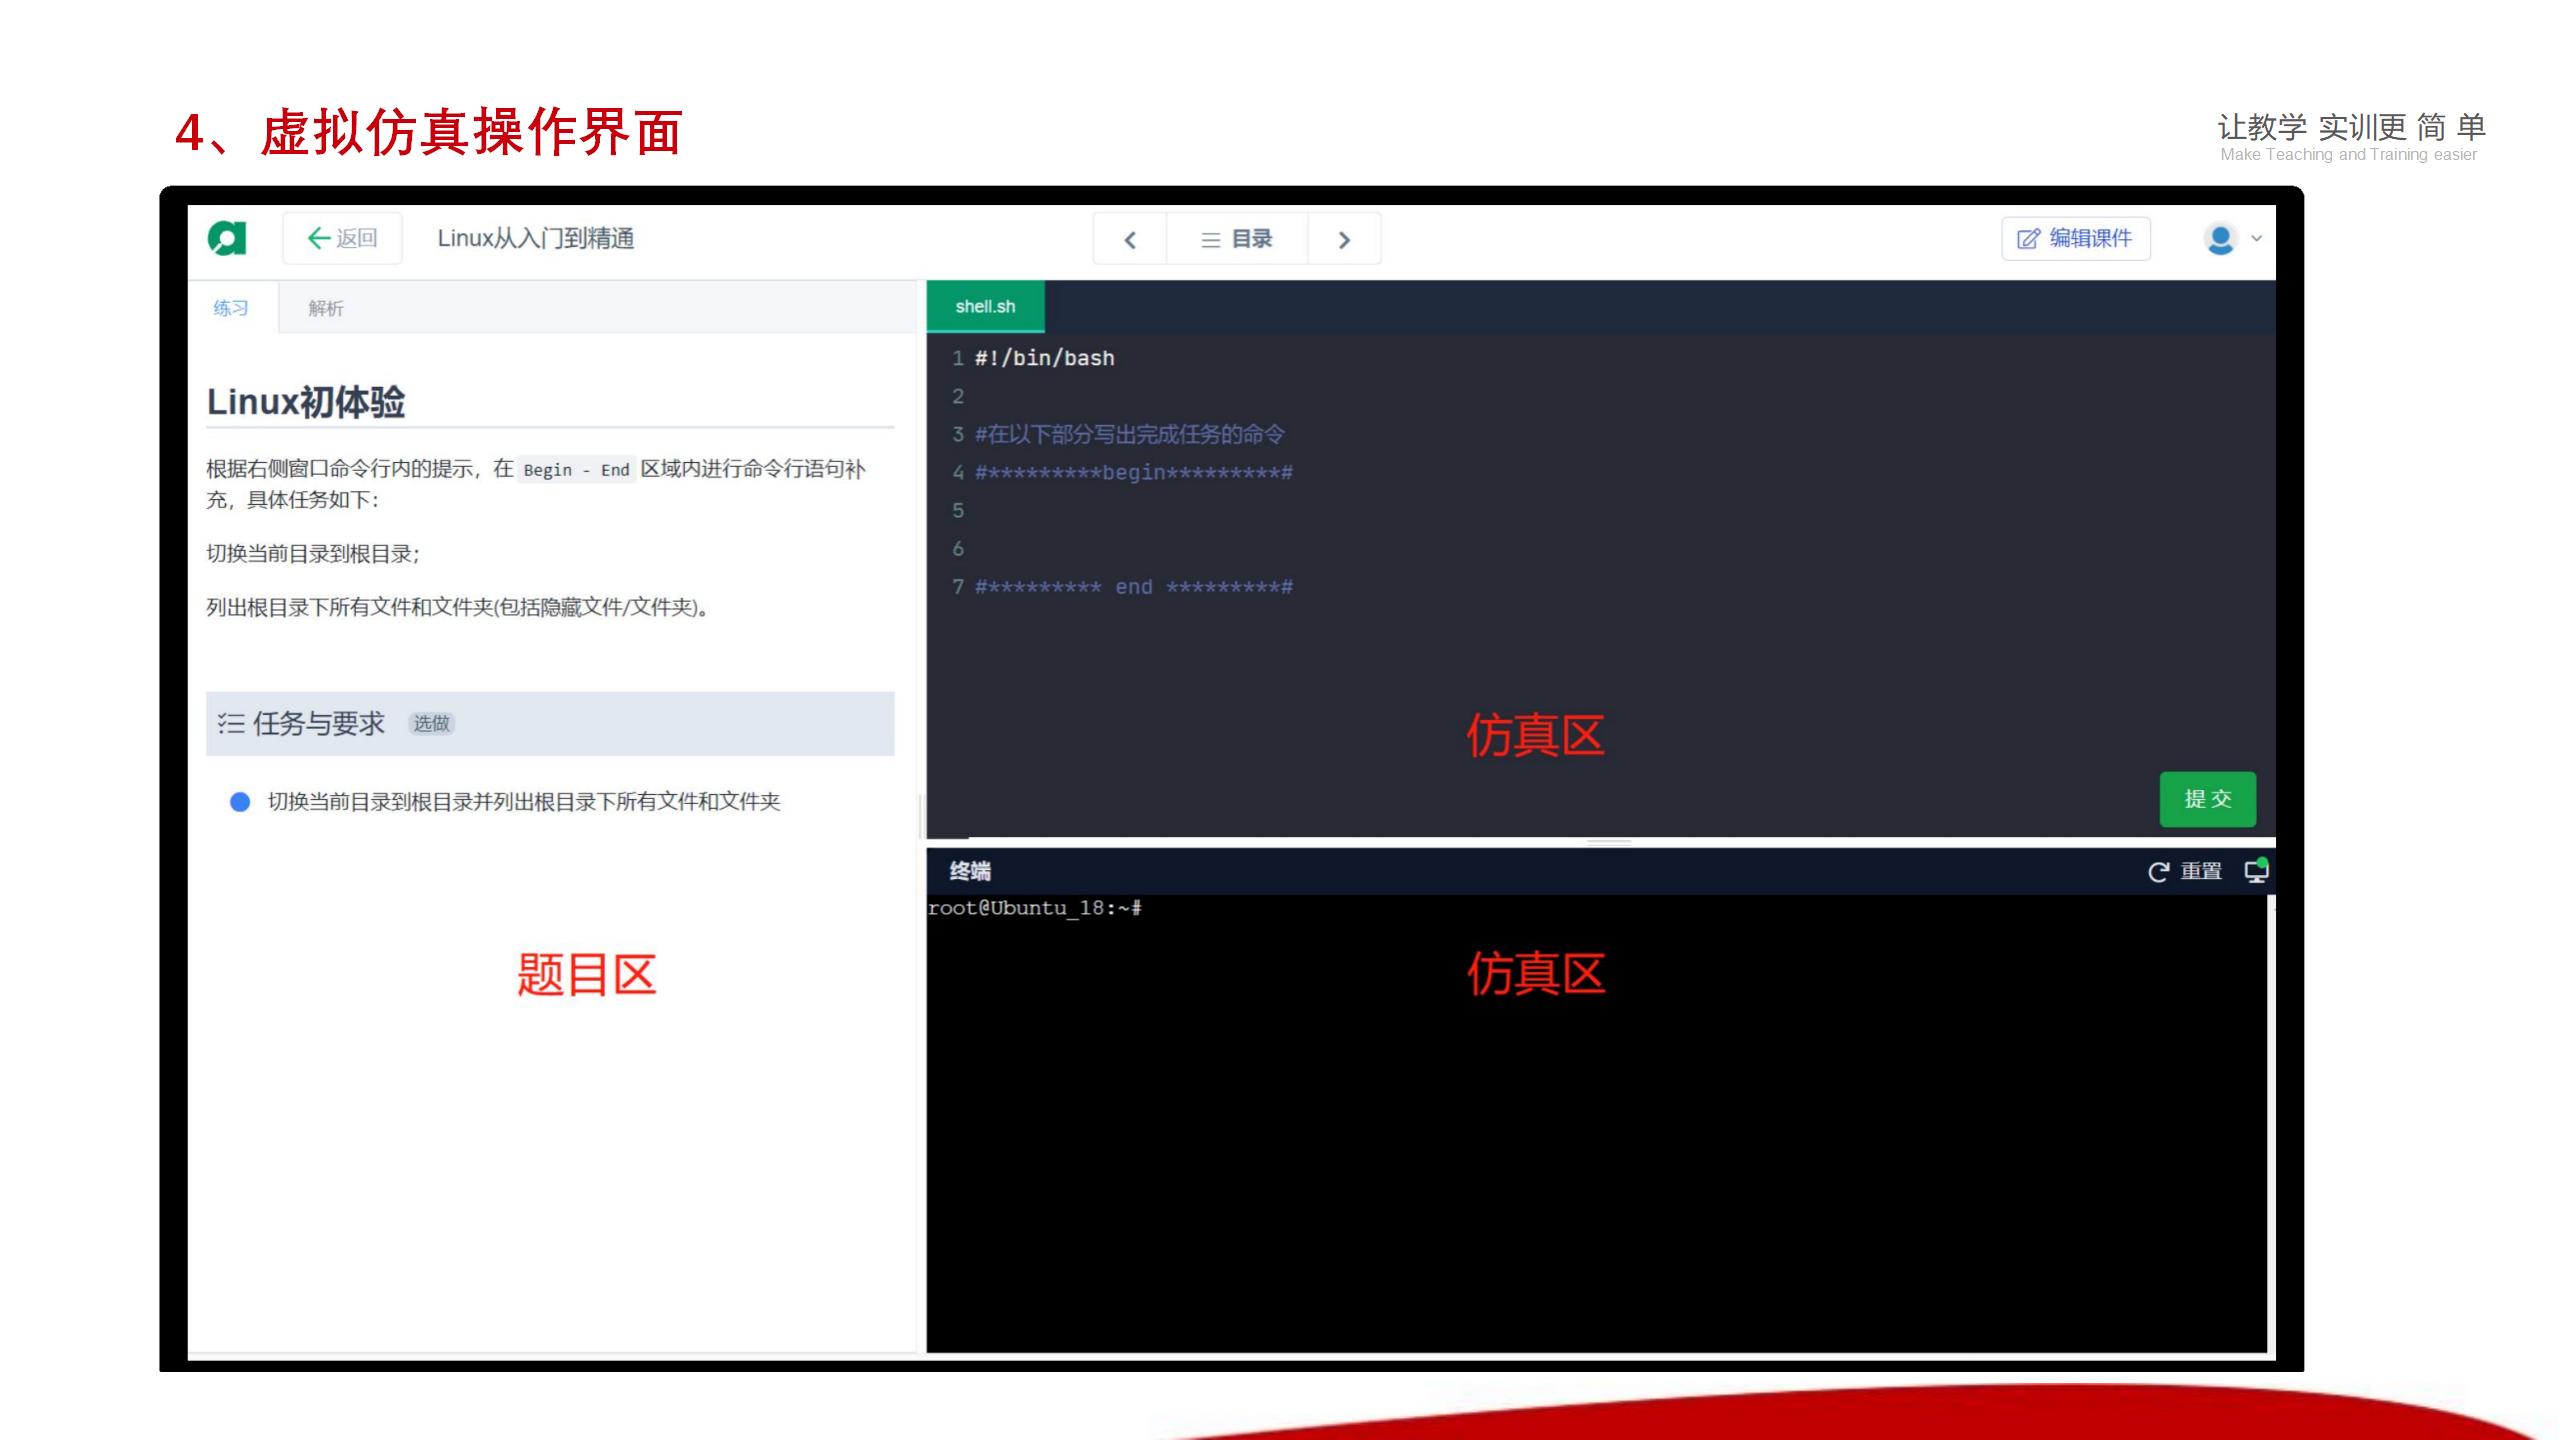Click the terminal vertical scrollbar

click(x=2271, y=1122)
